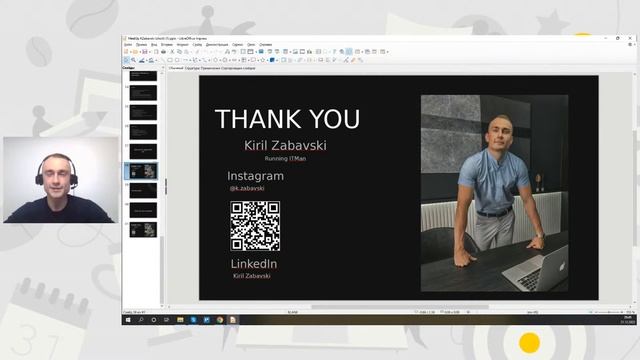Select the Symbol Shapes tool
The width and height of the screenshot is (640, 360).
(225, 60)
